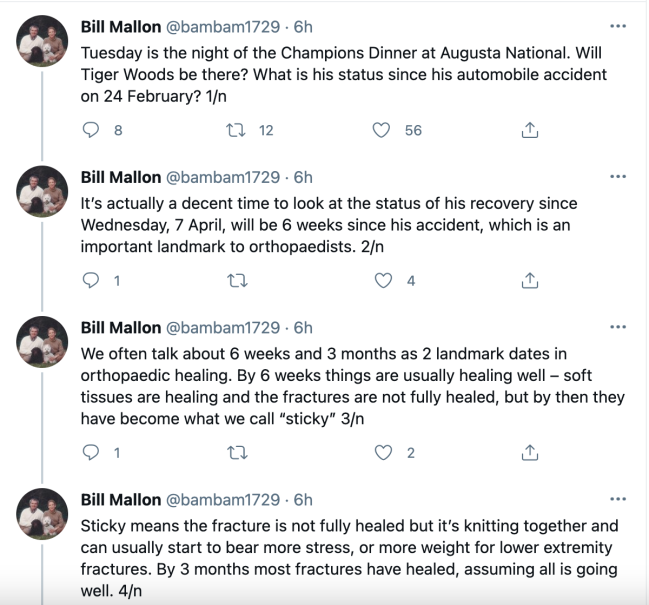This screenshot has width=649, height=605.
Task: Like the 3/n "sticky" tweet
Action: pyautogui.click(x=383, y=453)
